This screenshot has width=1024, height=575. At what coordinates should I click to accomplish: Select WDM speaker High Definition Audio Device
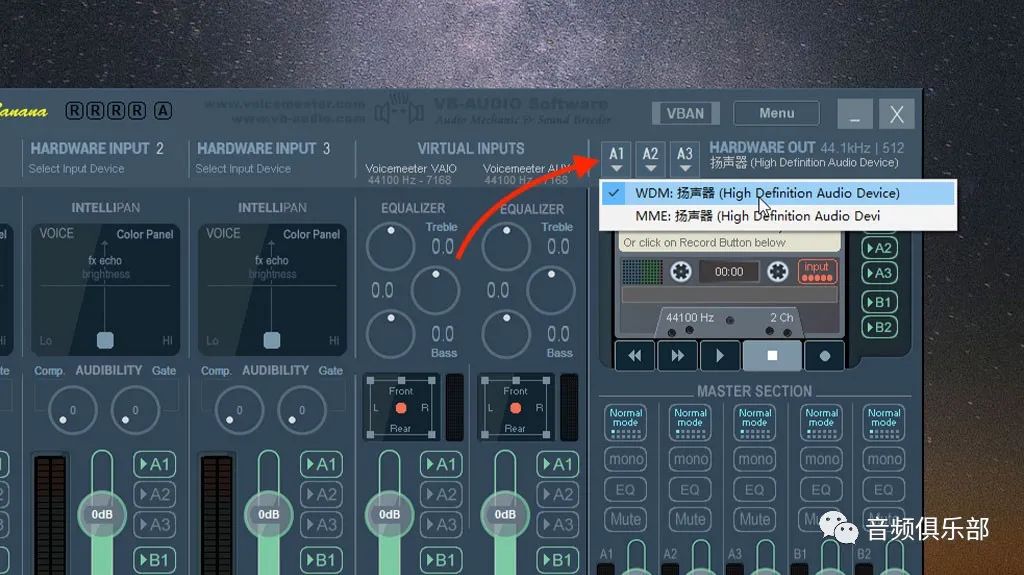pyautogui.click(x=778, y=193)
